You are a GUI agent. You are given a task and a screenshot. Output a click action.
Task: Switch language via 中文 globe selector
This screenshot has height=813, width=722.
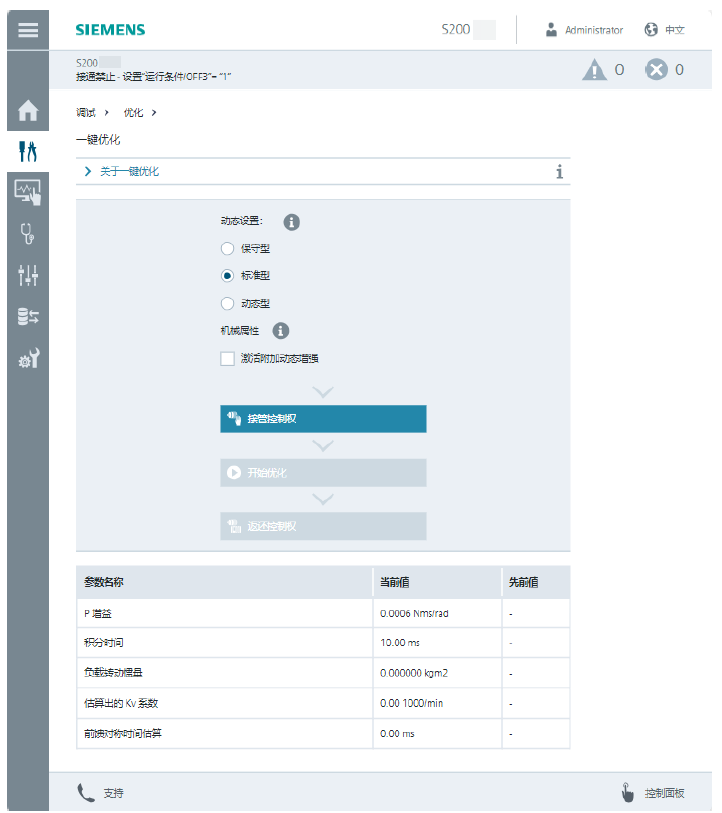pyautogui.click(x=665, y=30)
